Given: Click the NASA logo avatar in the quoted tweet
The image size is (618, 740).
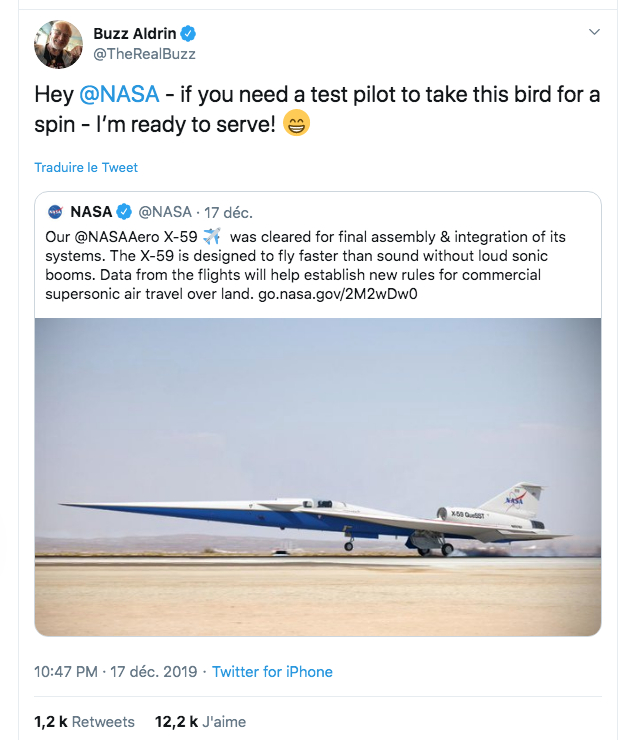Looking at the screenshot, I should 55,212.
